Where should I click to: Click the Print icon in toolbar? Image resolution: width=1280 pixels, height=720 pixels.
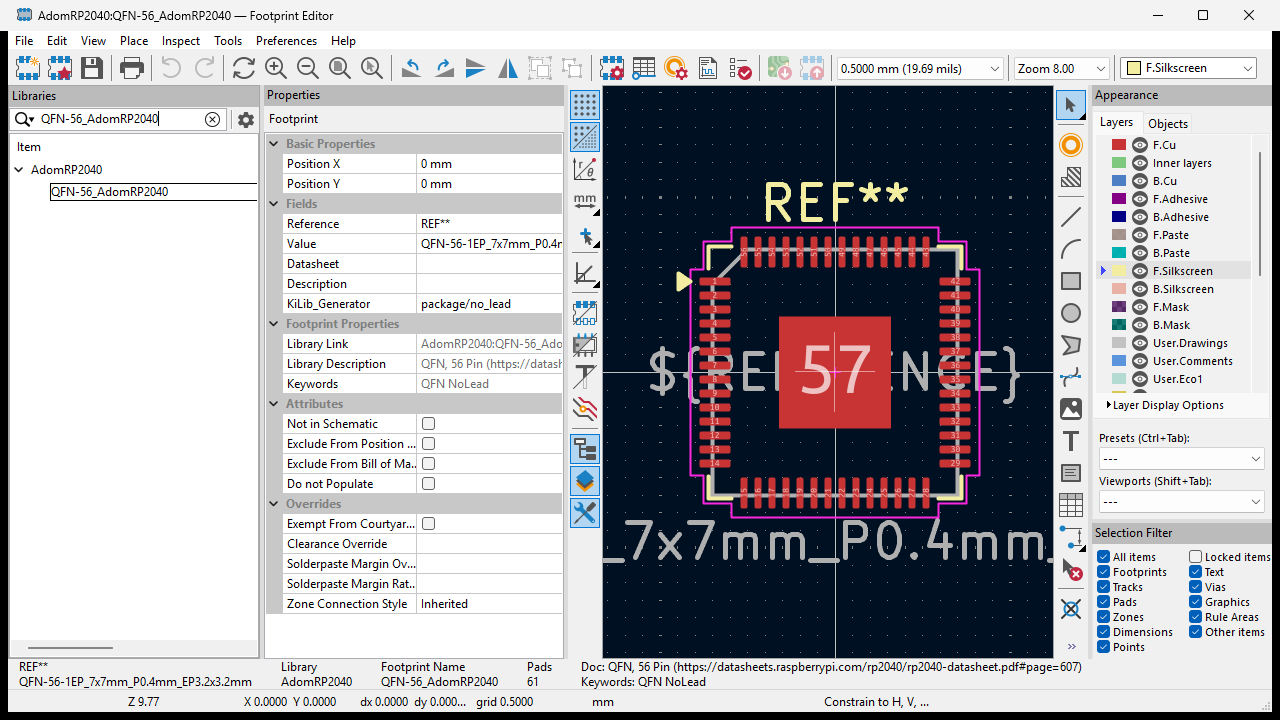point(132,68)
